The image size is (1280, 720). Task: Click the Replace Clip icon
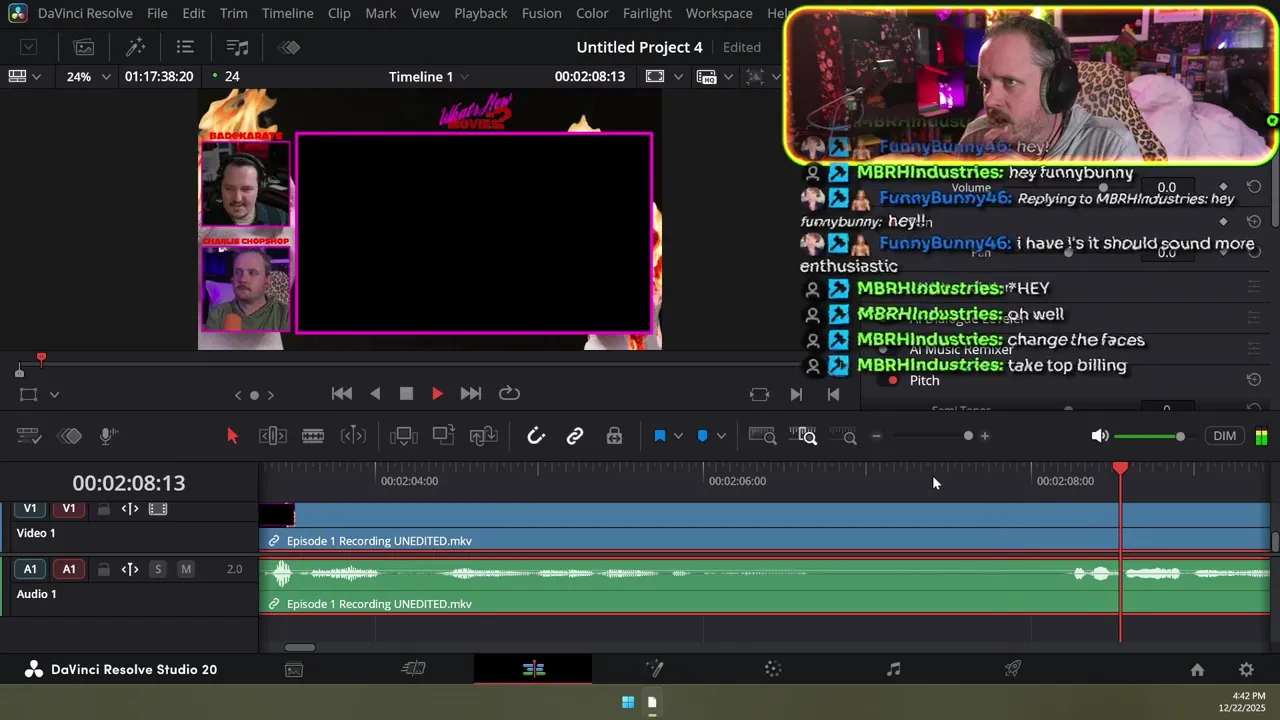(x=484, y=436)
